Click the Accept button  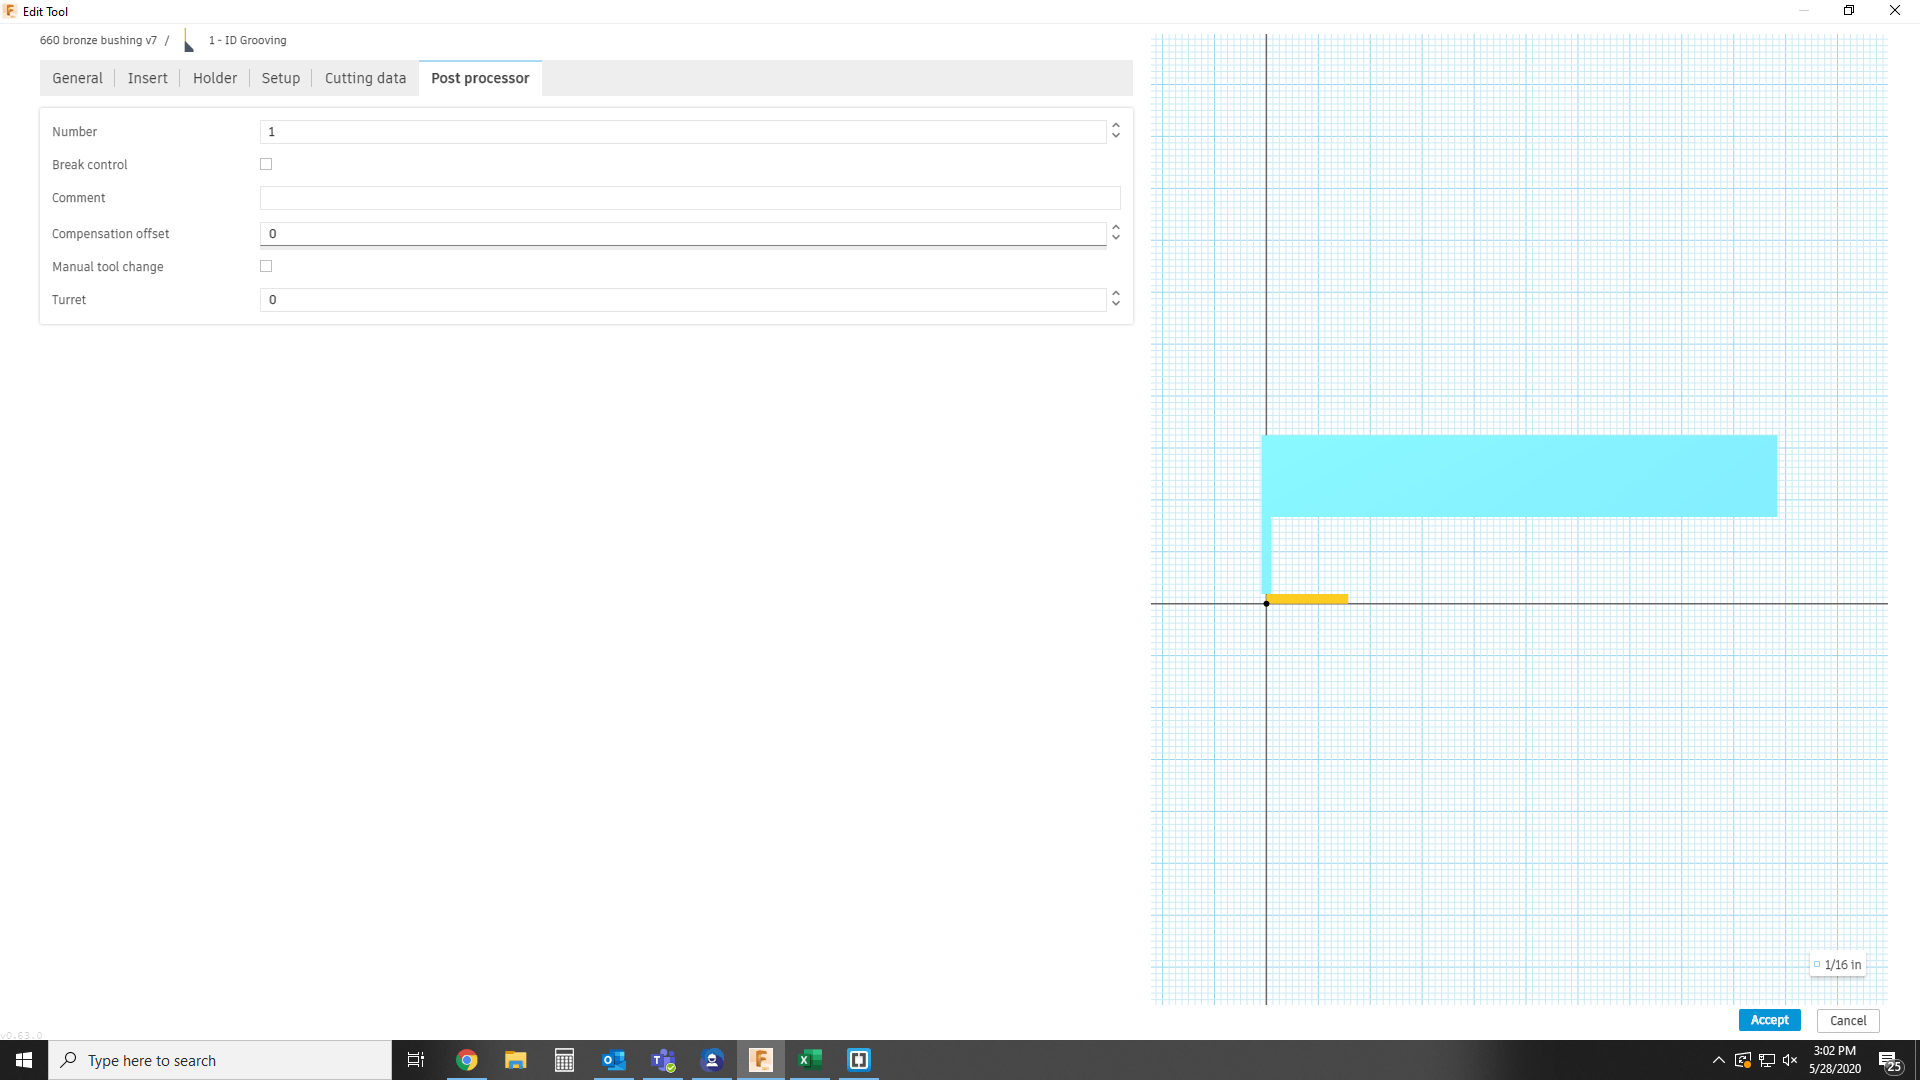(x=1769, y=1020)
